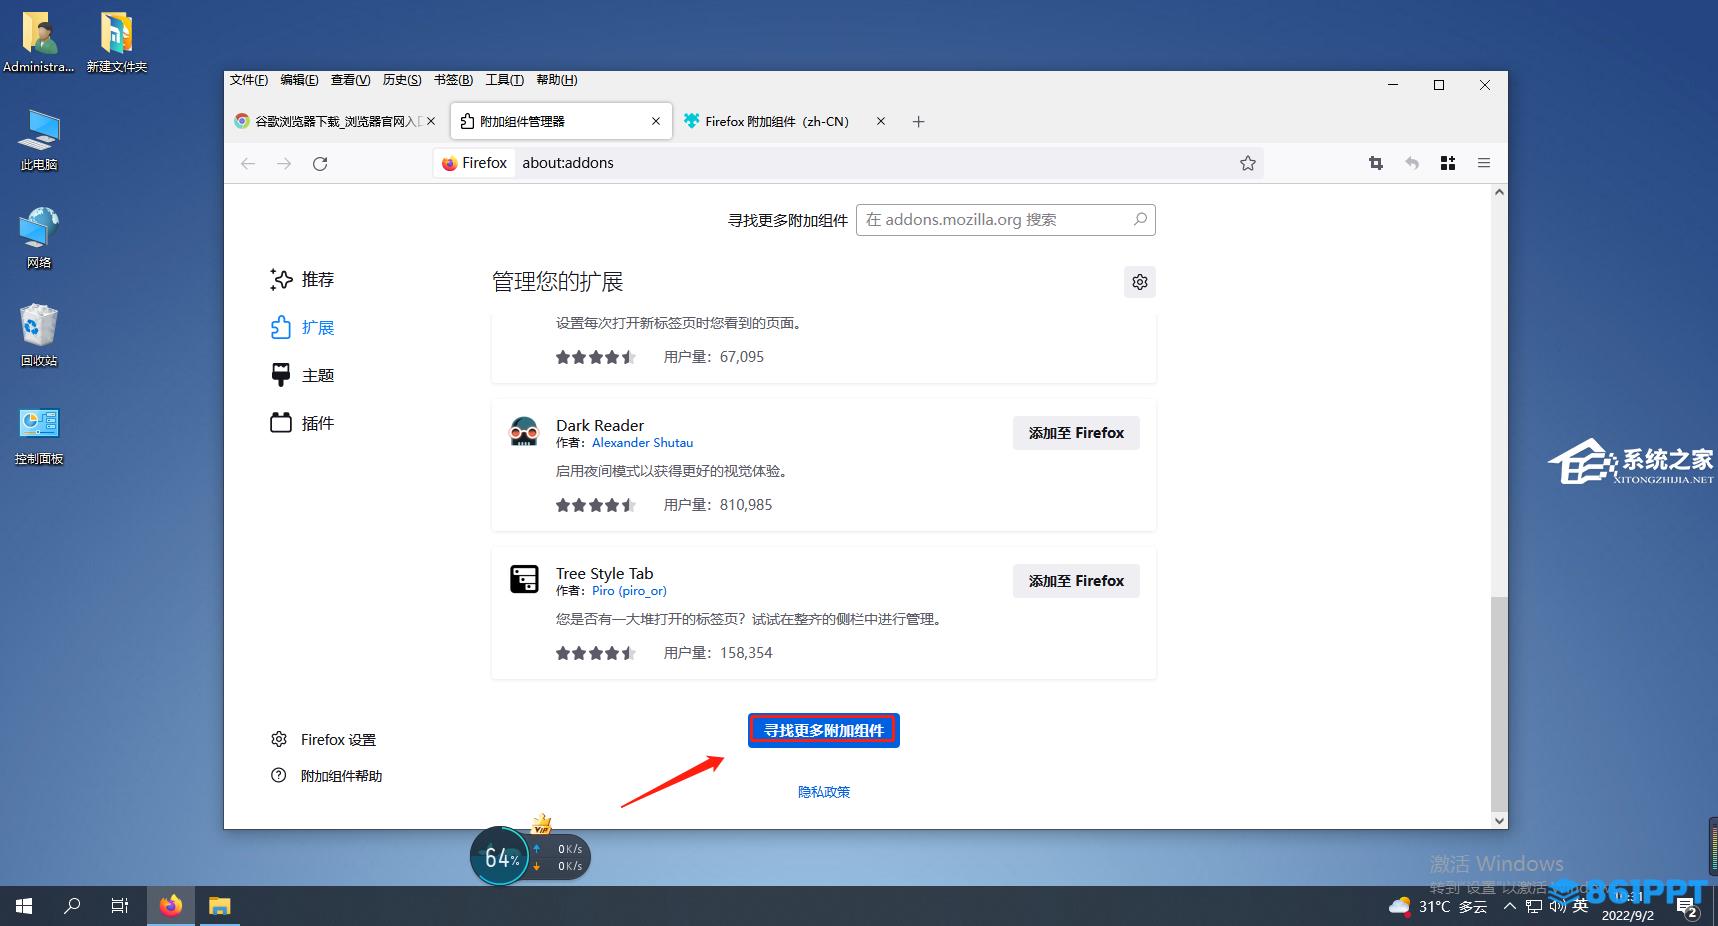The width and height of the screenshot is (1718, 926).
Task: Open the Windows Start menu
Action: pyautogui.click(x=24, y=906)
